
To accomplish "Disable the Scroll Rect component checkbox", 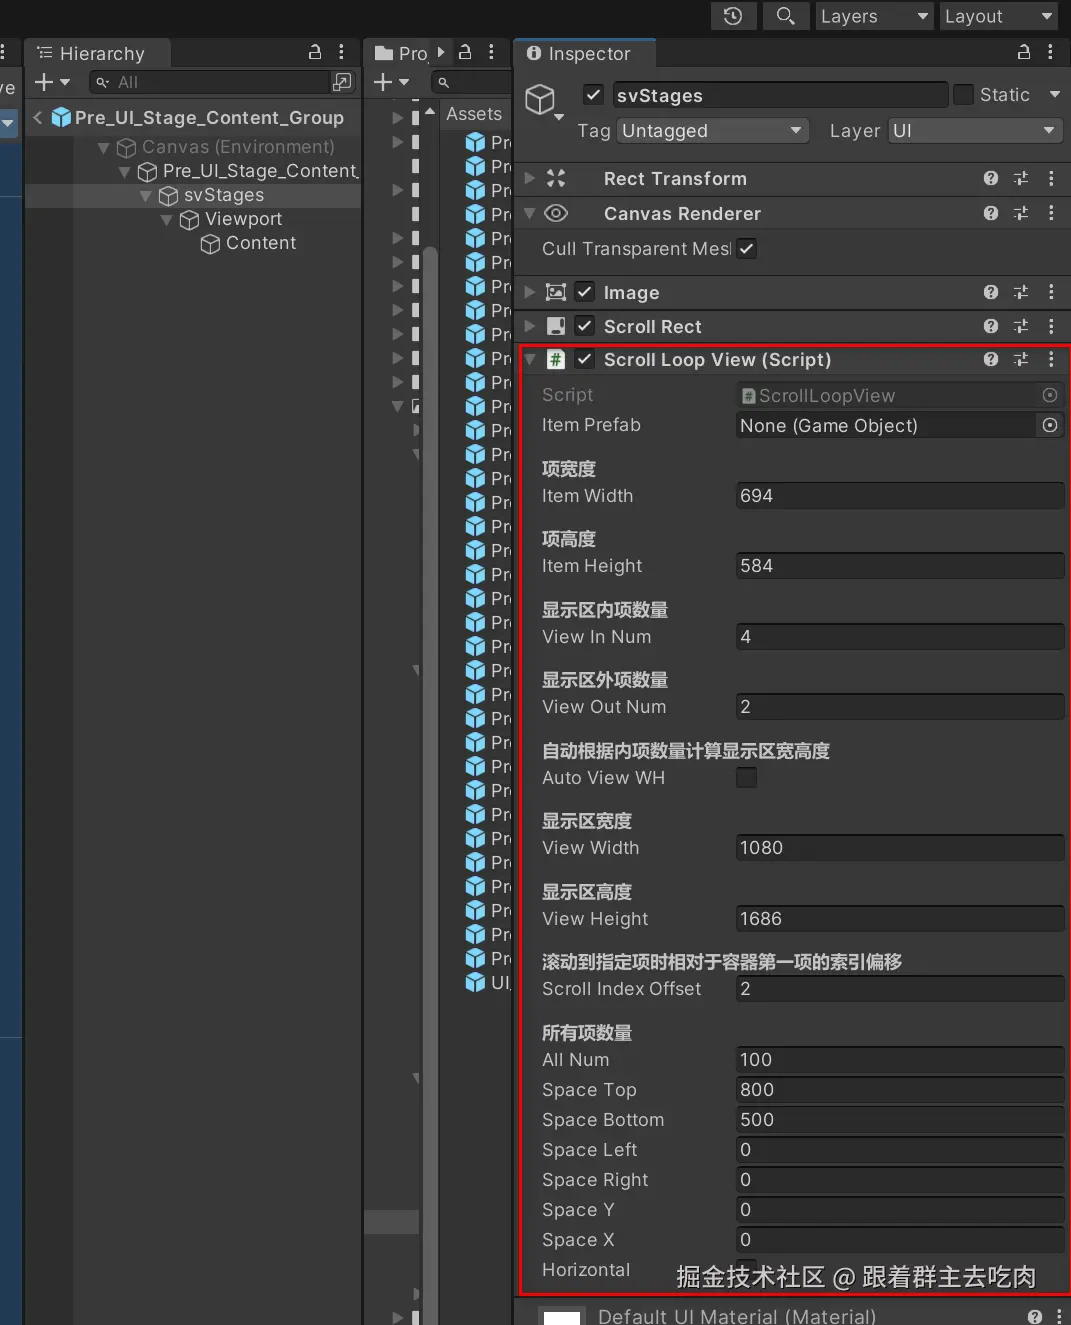I will coord(585,326).
